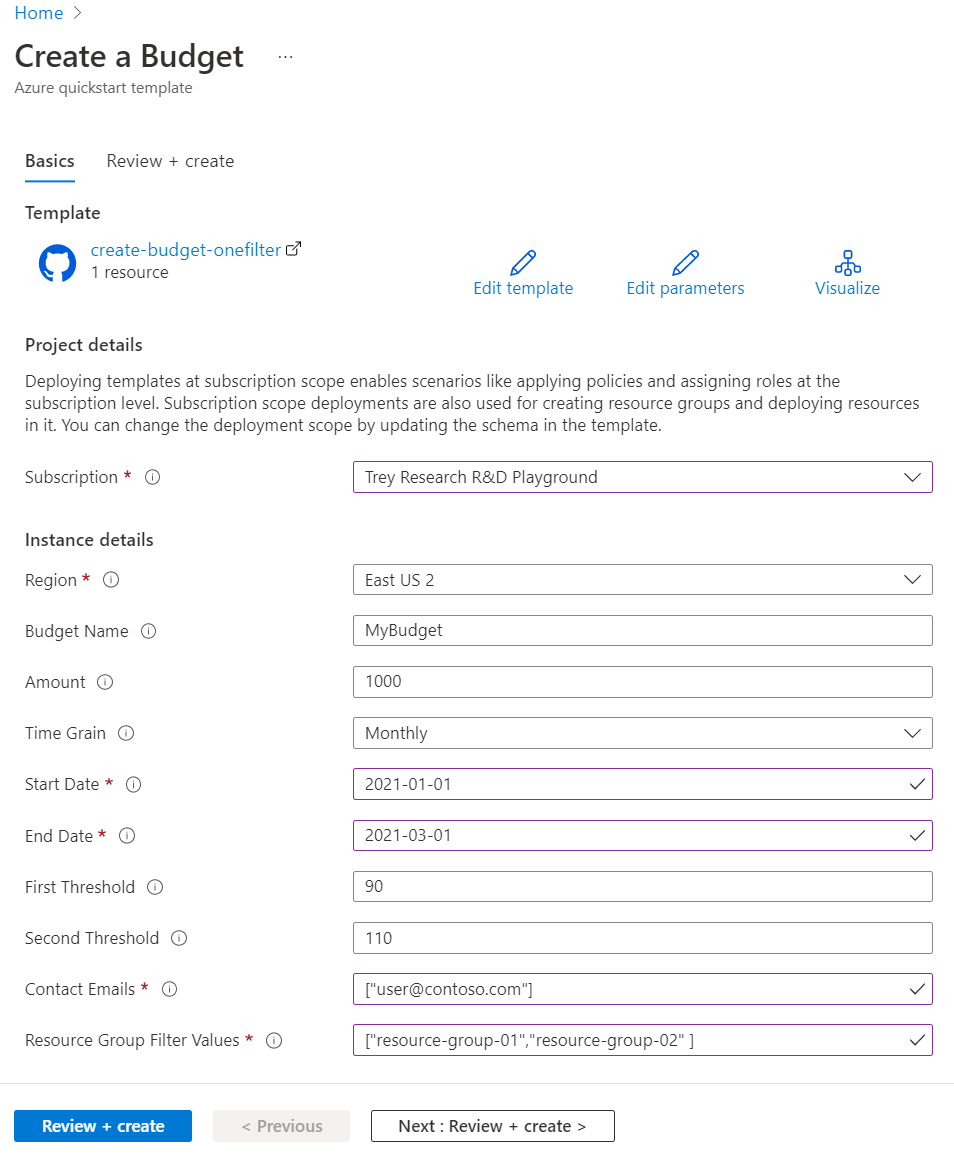
Task: Select the Basics tab
Action: (50, 161)
